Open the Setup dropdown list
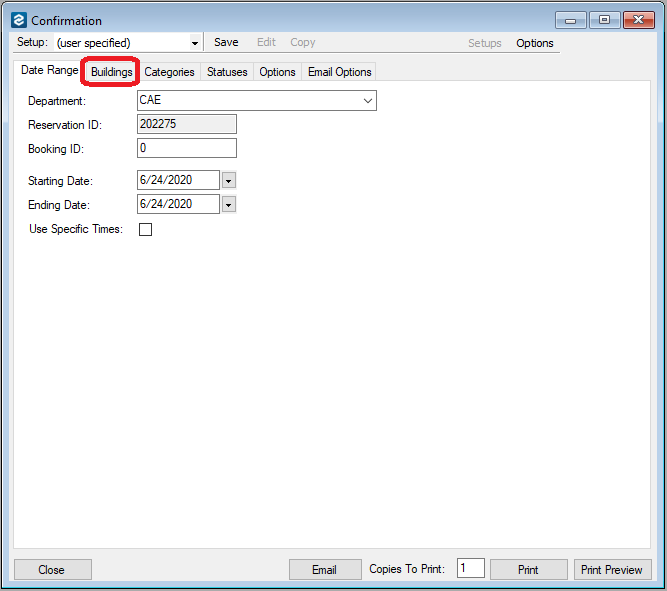This screenshot has width=667, height=591. tap(195, 43)
